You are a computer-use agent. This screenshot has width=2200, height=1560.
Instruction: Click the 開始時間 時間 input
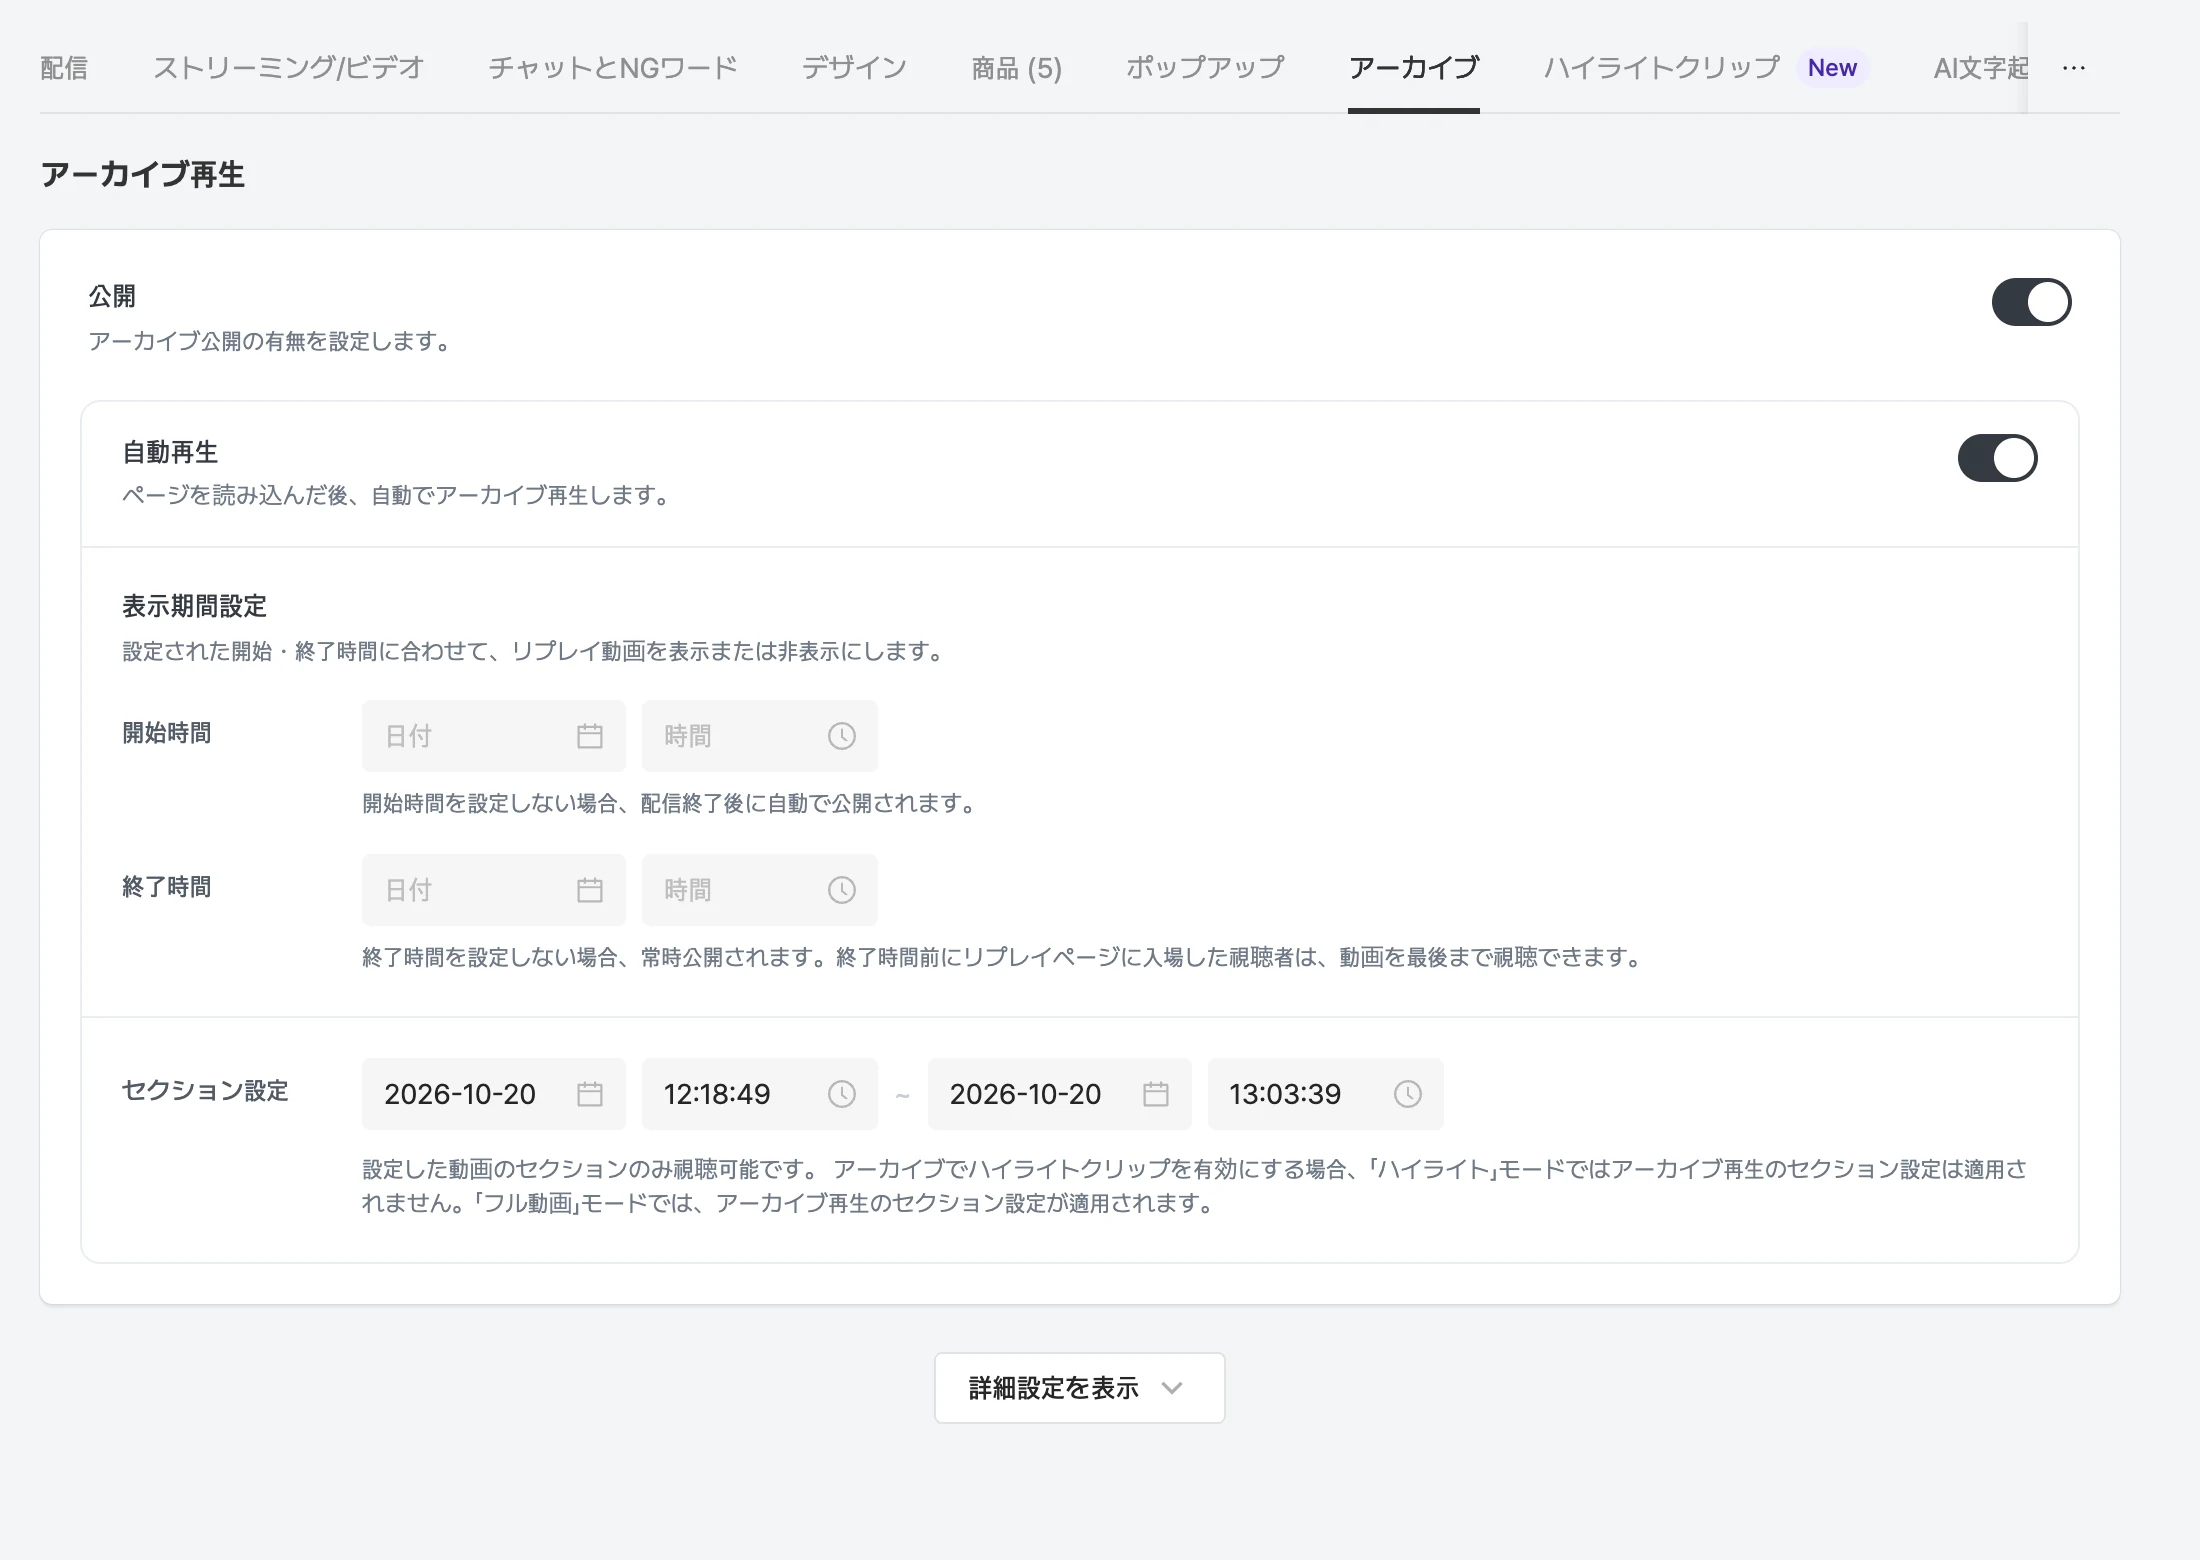(760, 736)
